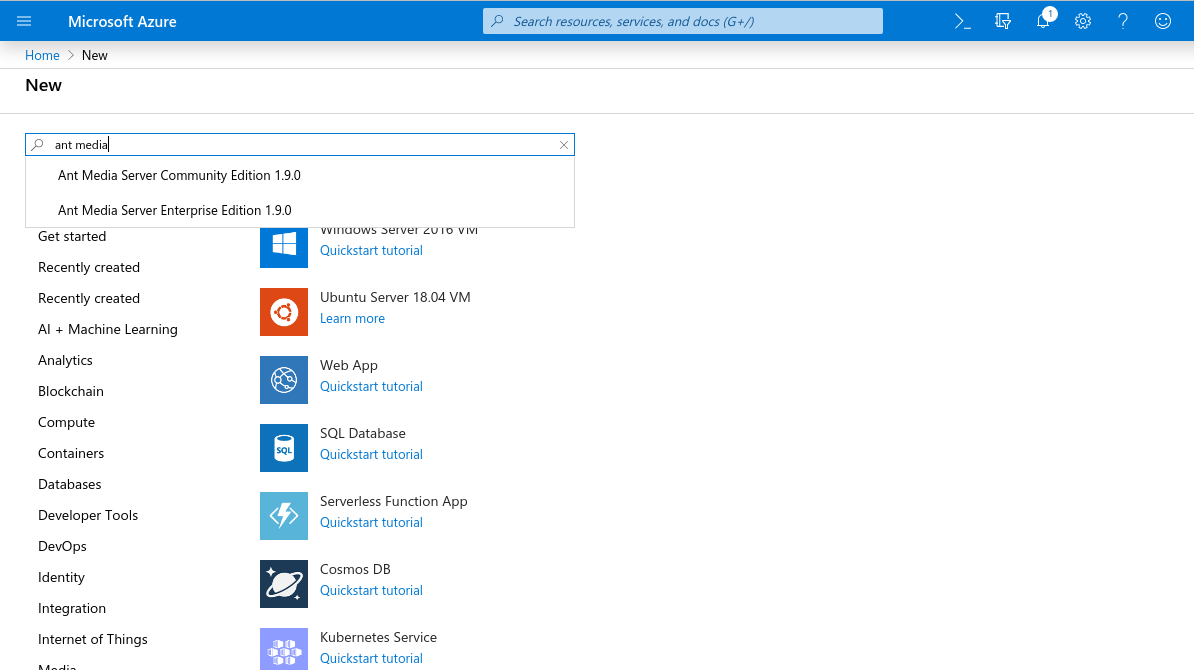Select Get started category
1194x670 pixels.
[x=72, y=236]
